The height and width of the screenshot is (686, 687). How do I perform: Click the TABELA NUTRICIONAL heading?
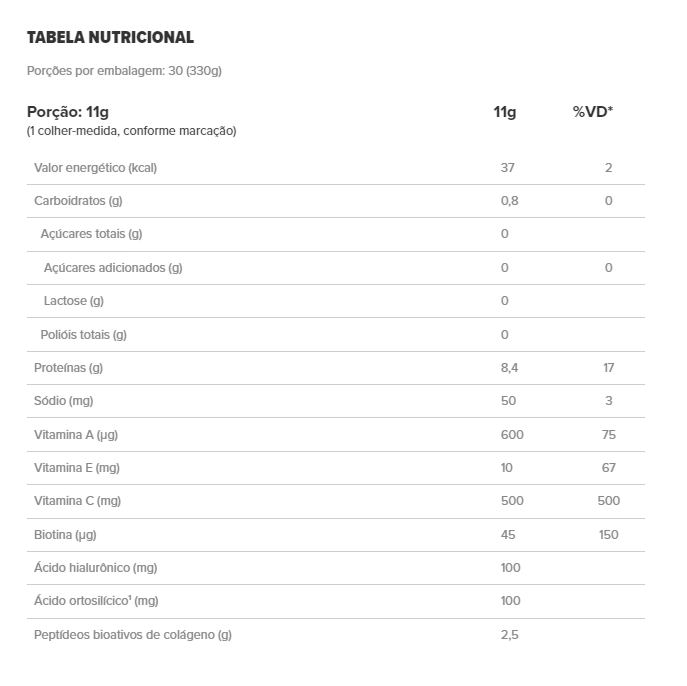[x=110, y=37]
